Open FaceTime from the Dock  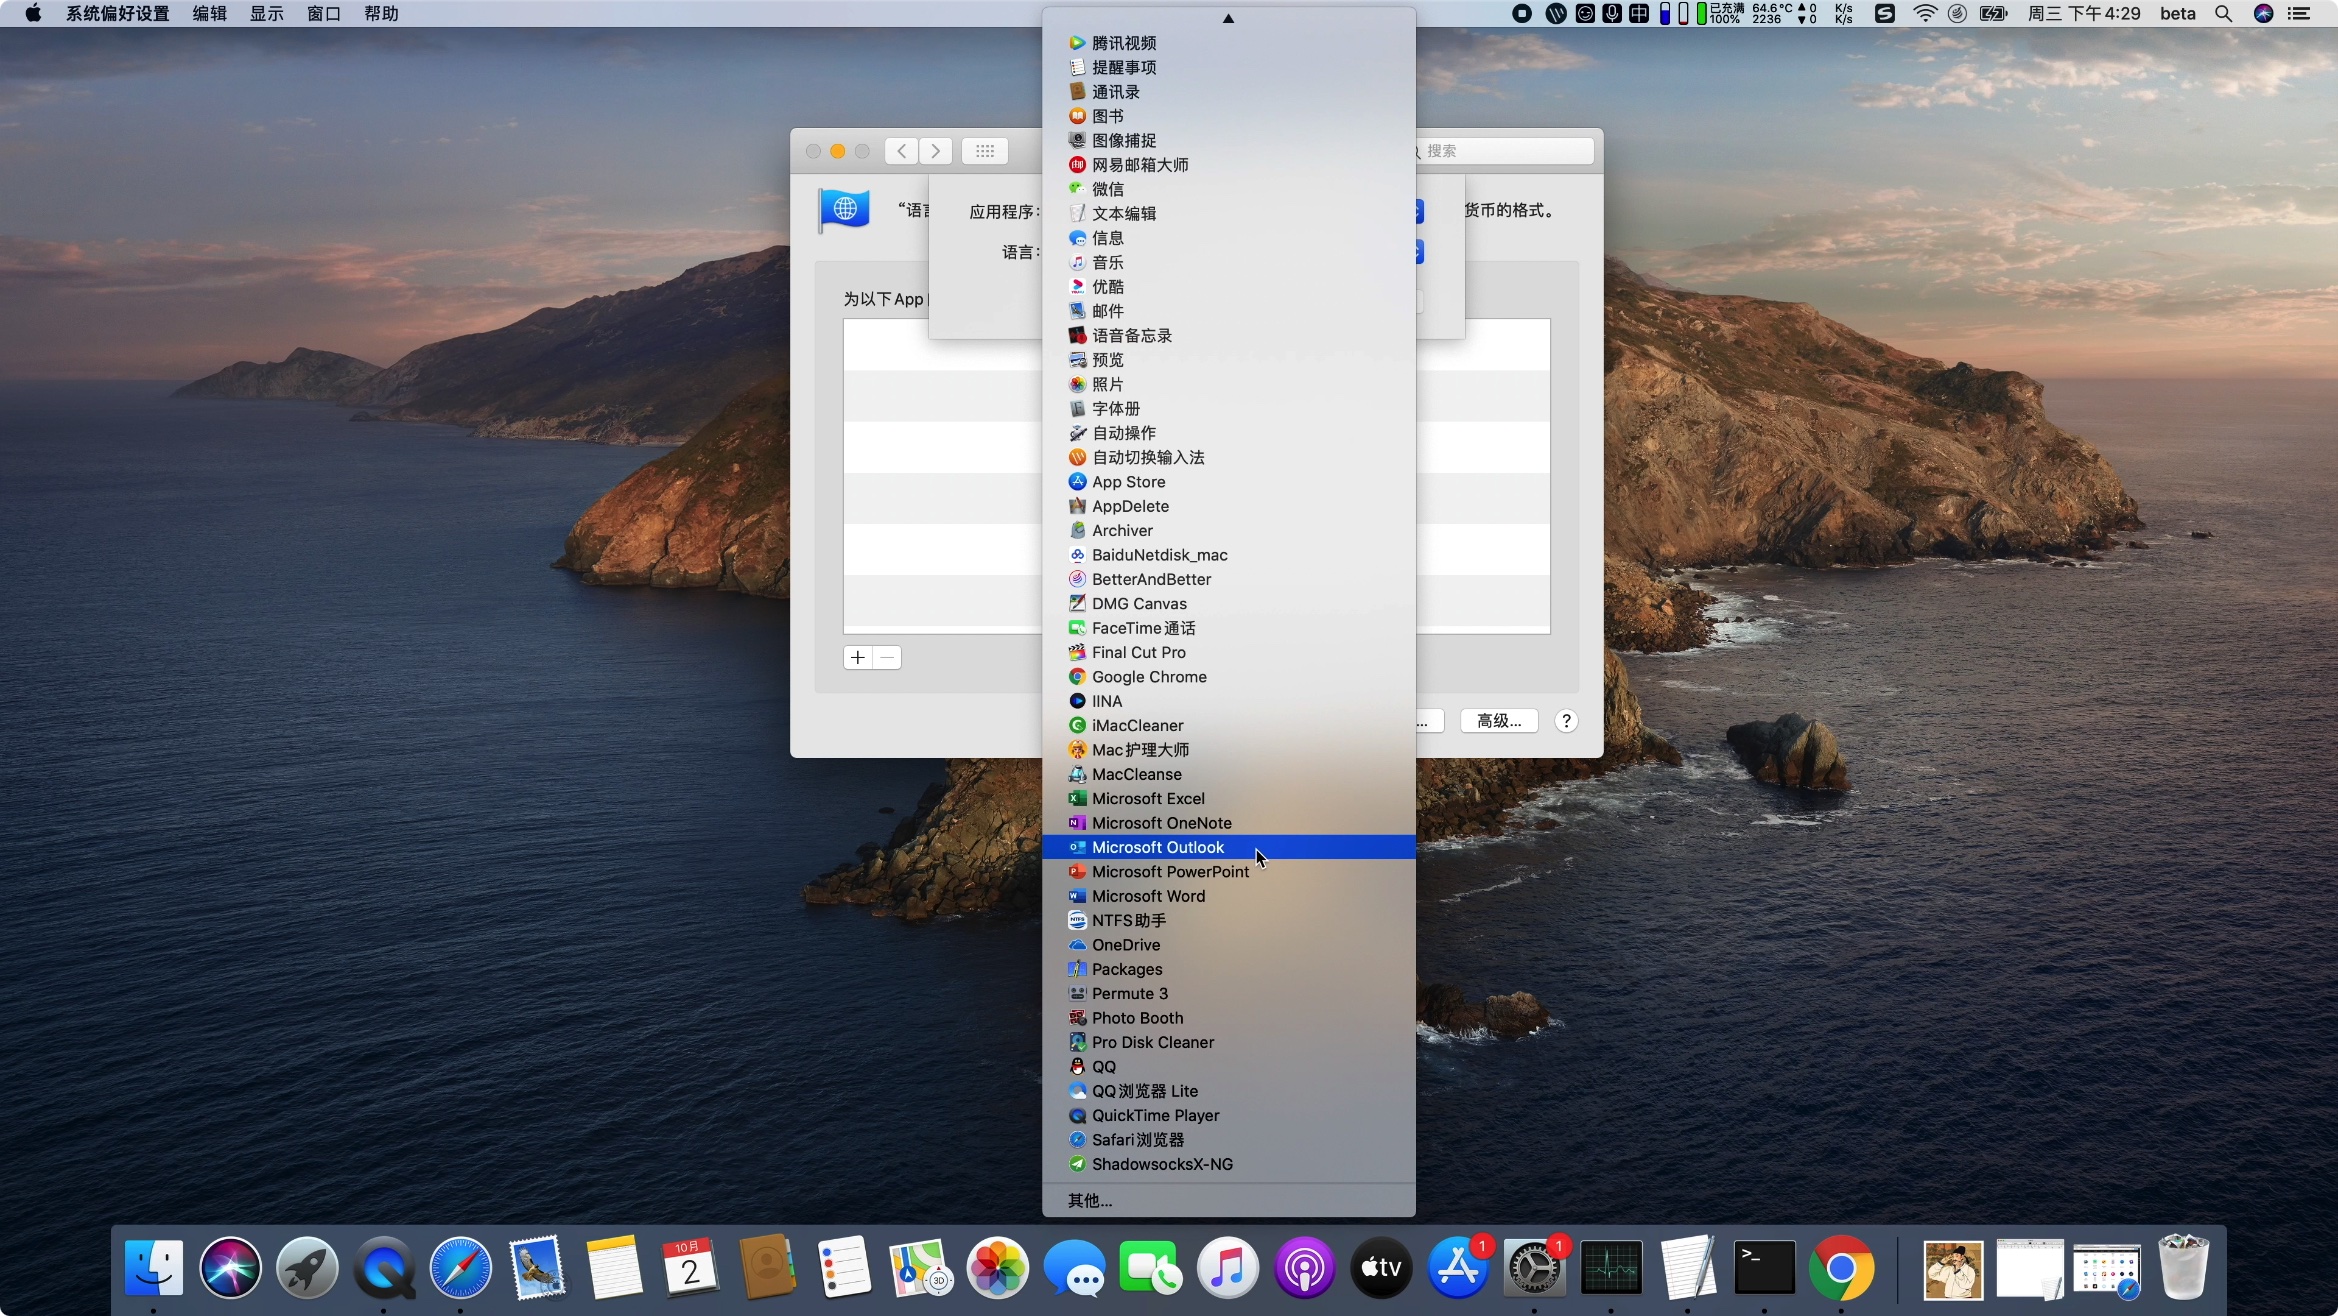(x=1150, y=1268)
